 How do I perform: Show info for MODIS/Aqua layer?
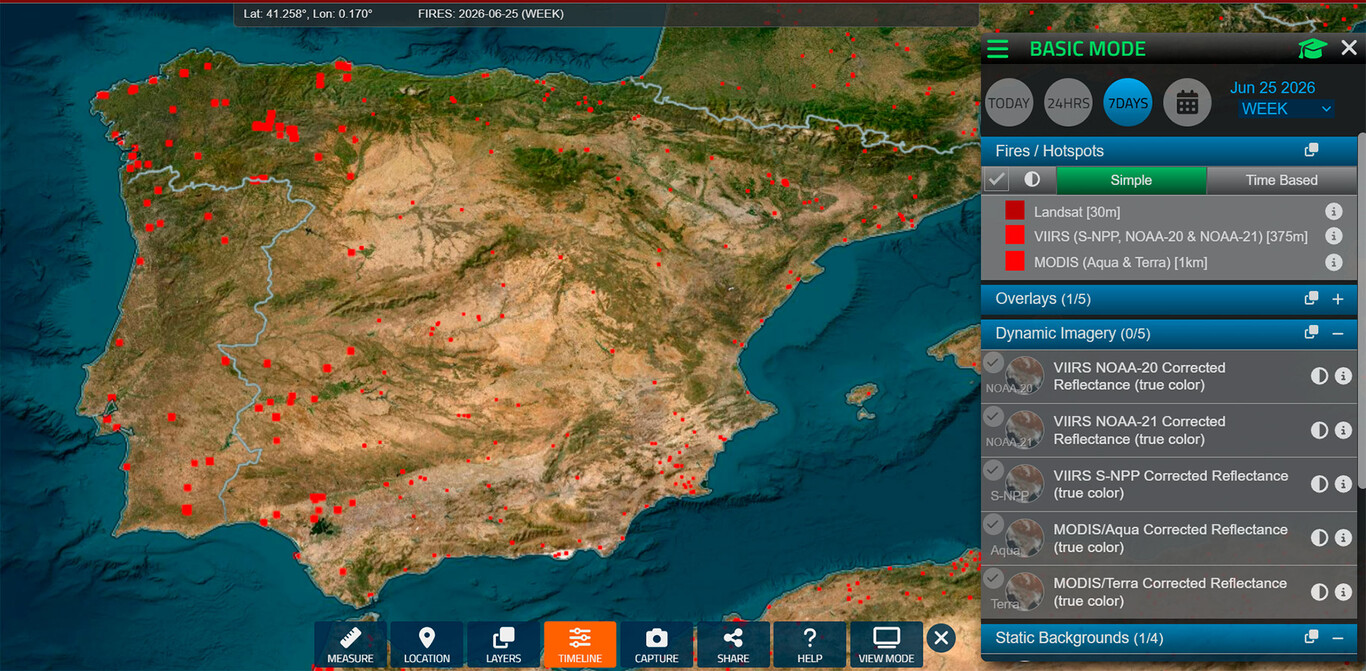tap(1343, 538)
